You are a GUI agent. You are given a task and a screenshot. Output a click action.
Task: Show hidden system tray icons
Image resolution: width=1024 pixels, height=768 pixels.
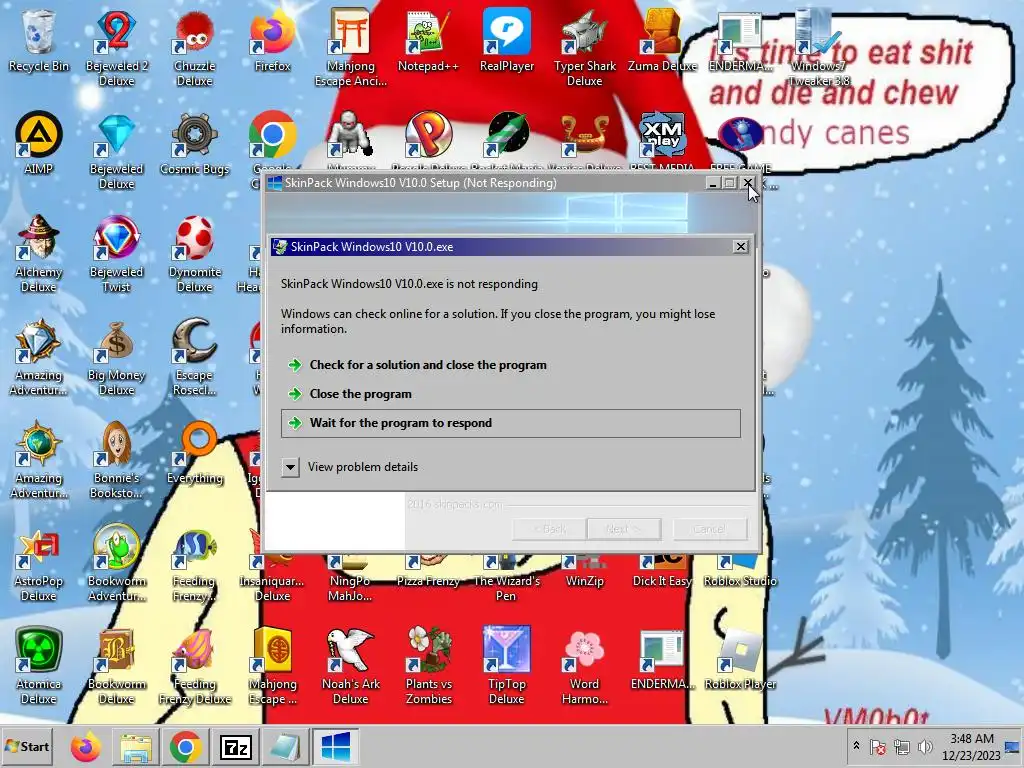point(856,746)
